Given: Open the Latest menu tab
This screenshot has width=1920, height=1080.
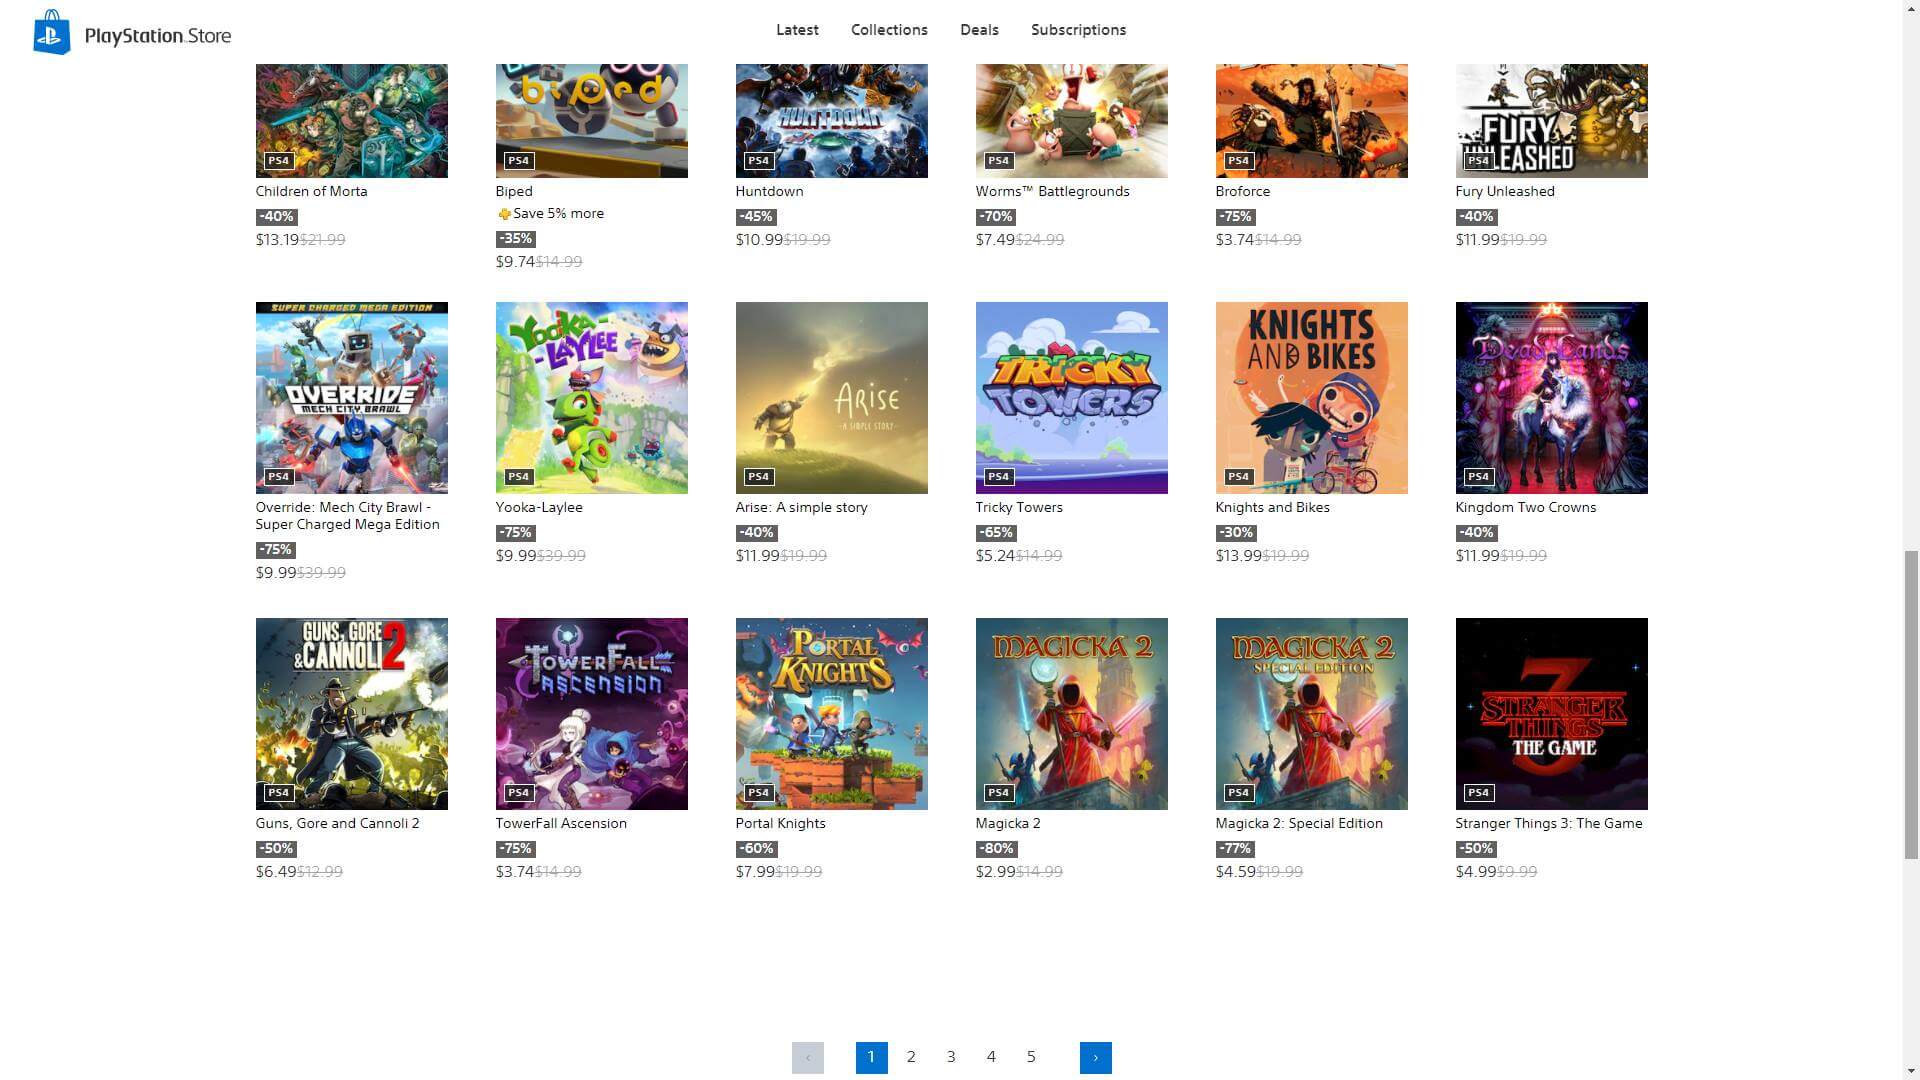Looking at the screenshot, I should pyautogui.click(x=797, y=30).
